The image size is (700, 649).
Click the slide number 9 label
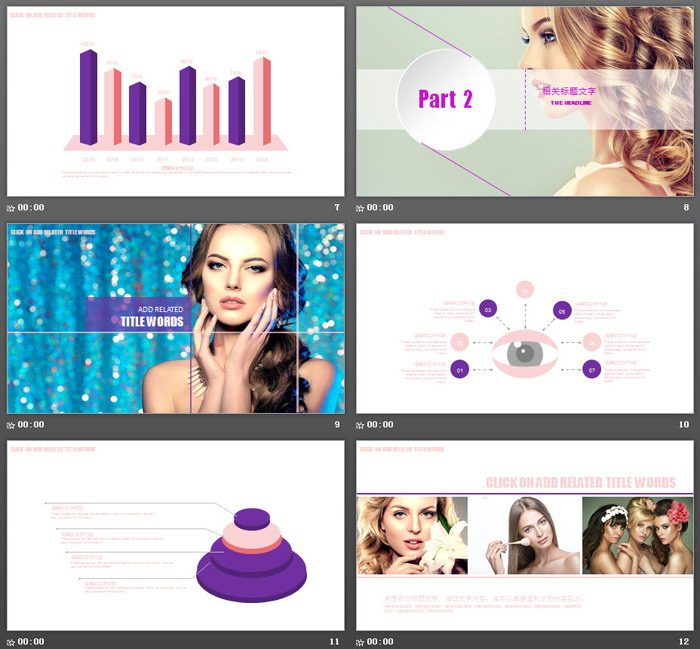point(337,425)
